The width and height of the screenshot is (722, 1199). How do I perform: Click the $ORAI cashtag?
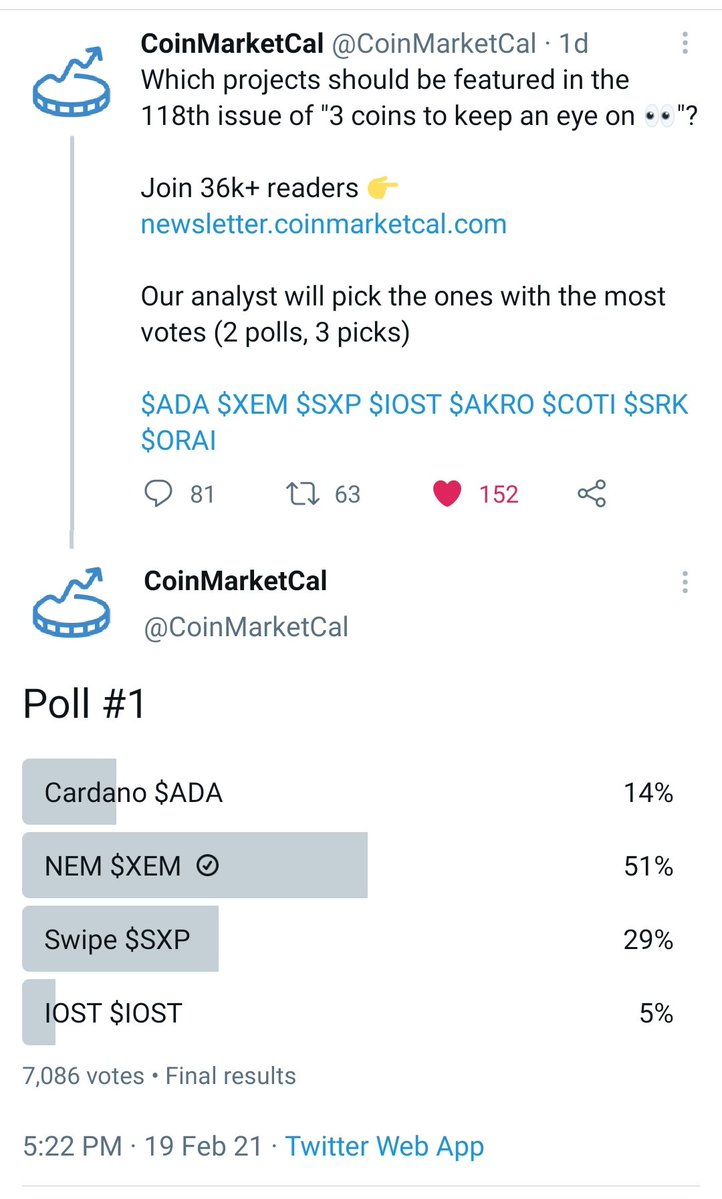(178, 440)
